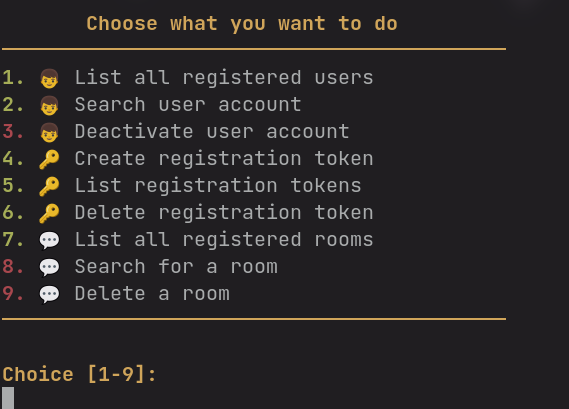Click the boy emoji beside List all registered users
The width and height of the screenshot is (569, 409).
pos(49,78)
